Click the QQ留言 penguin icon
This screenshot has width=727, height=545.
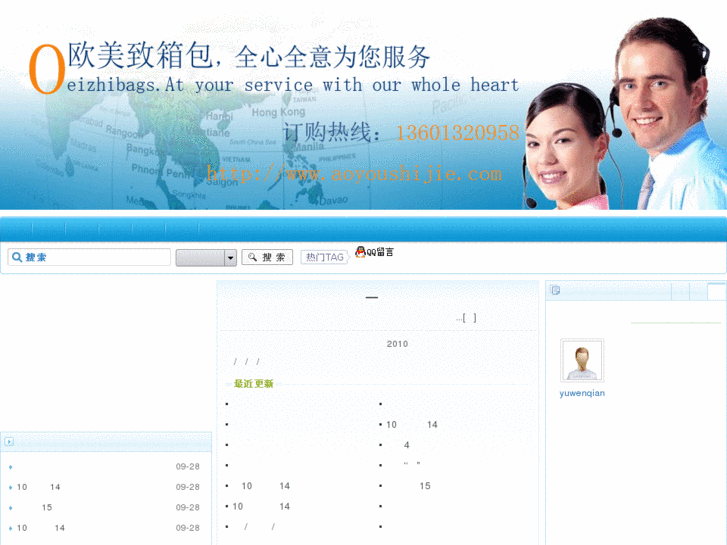coord(360,252)
